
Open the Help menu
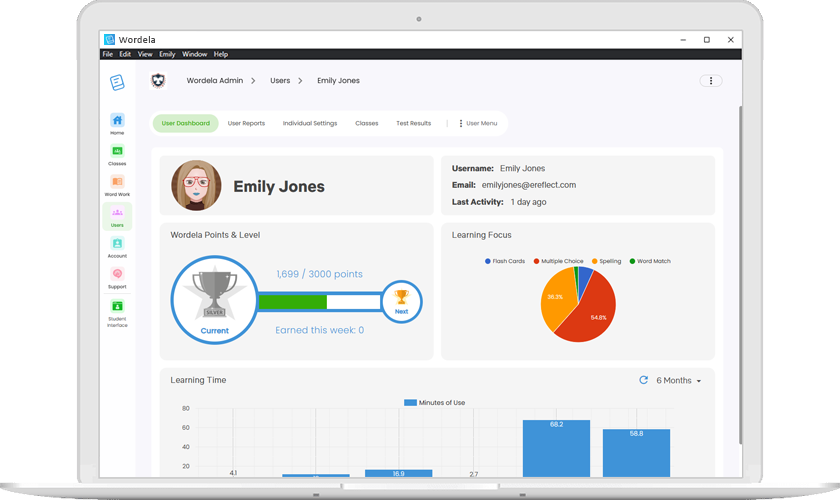(221, 54)
